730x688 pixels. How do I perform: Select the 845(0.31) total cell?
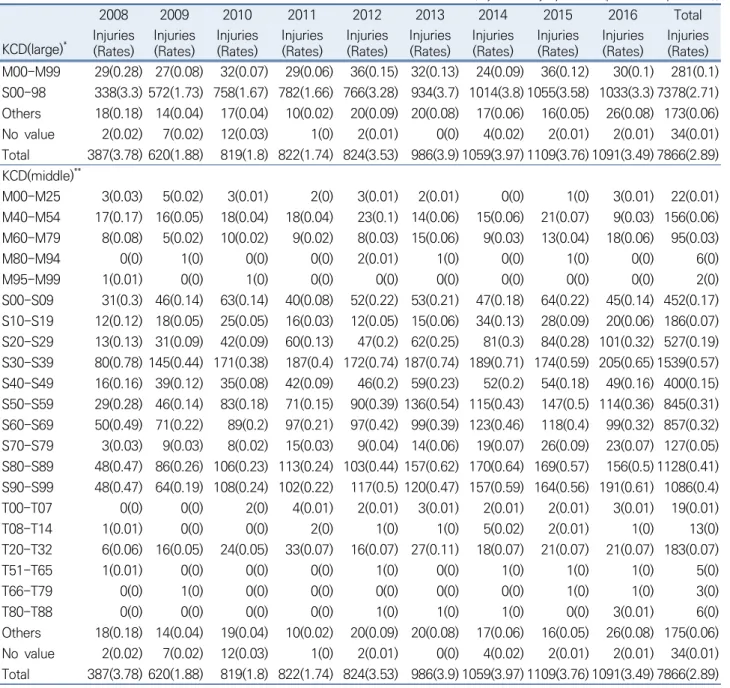691,404
